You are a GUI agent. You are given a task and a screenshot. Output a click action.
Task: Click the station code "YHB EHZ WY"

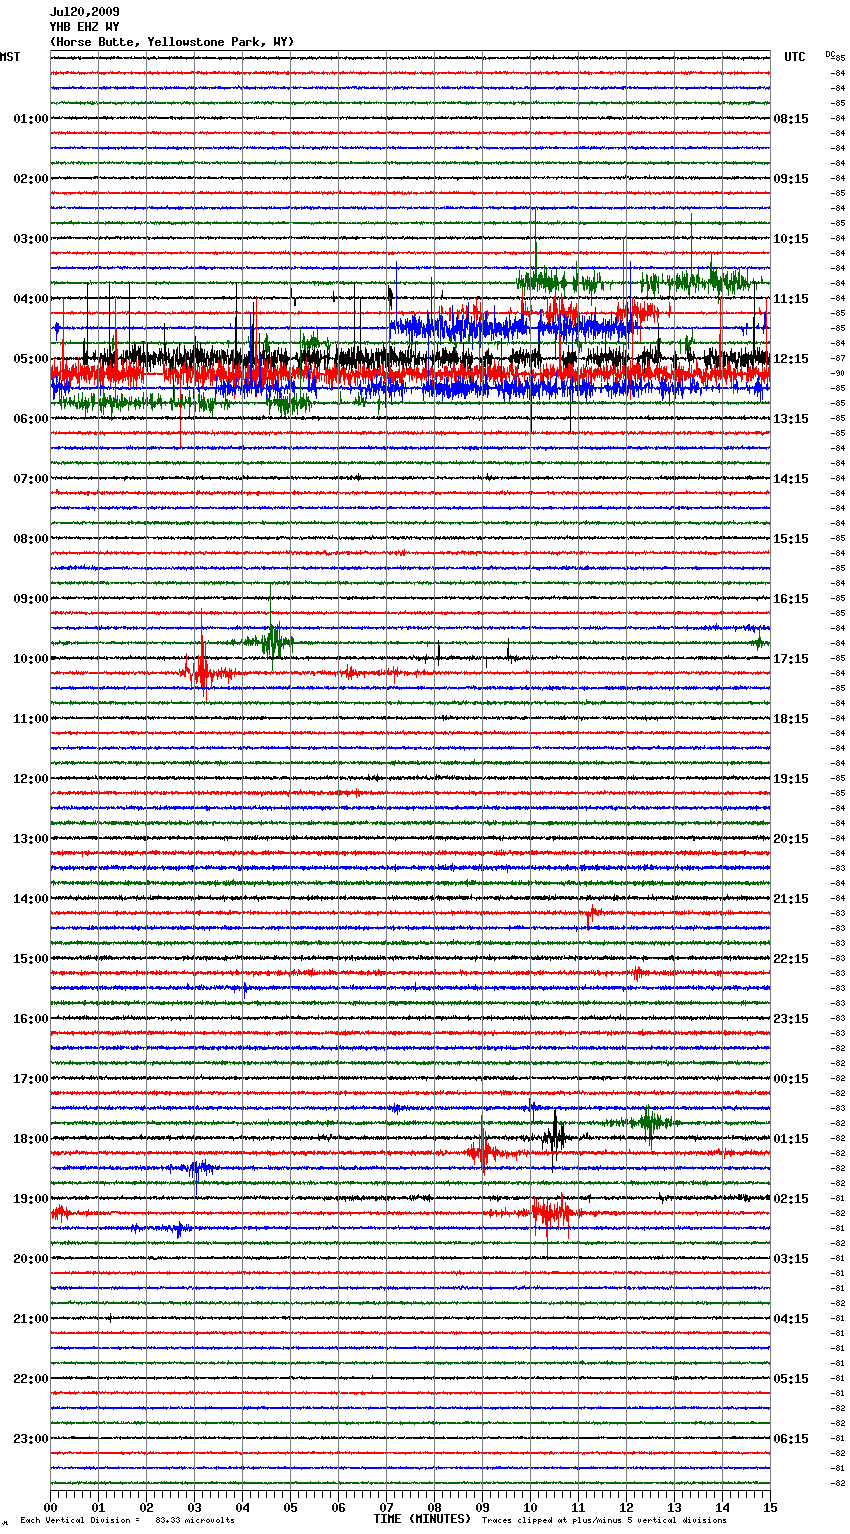(84, 27)
